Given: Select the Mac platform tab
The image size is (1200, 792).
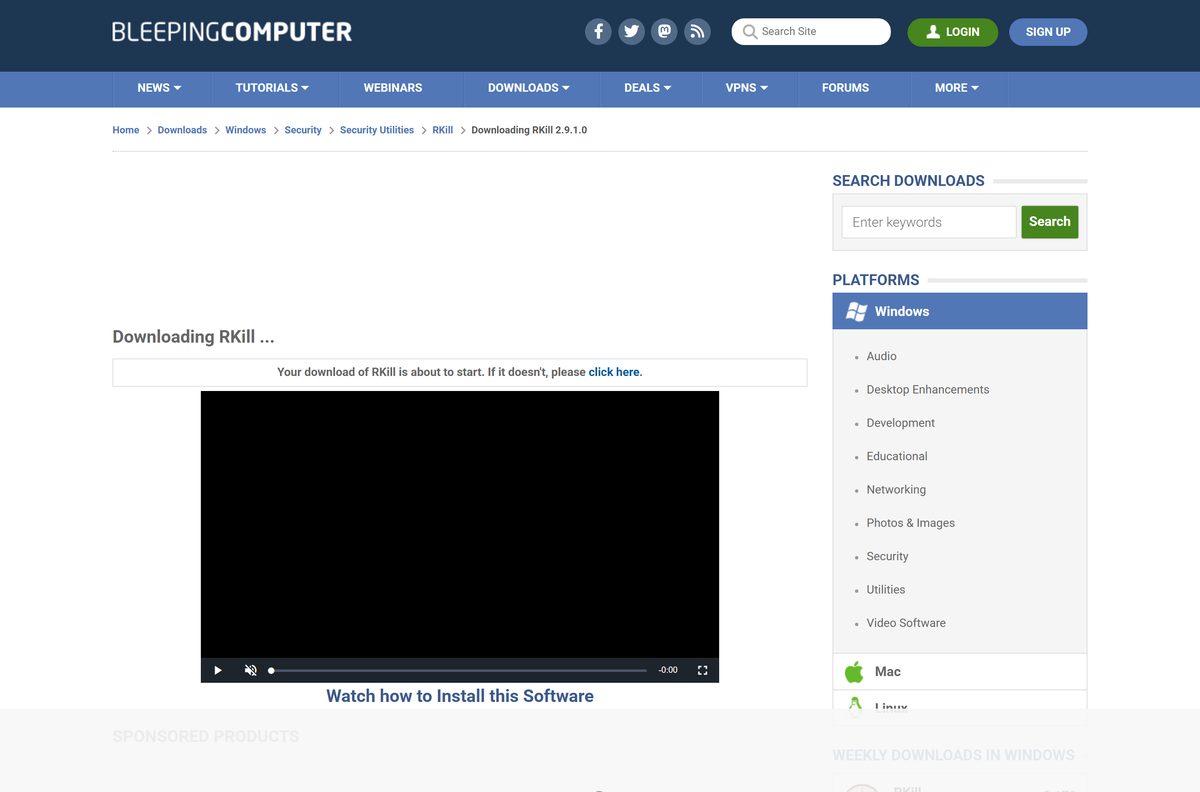Looking at the screenshot, I should click(x=960, y=672).
